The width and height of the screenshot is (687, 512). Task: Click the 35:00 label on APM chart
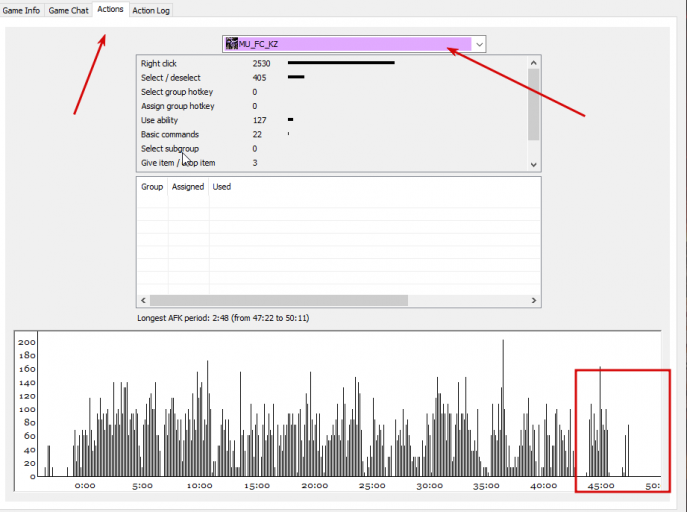coord(486,486)
